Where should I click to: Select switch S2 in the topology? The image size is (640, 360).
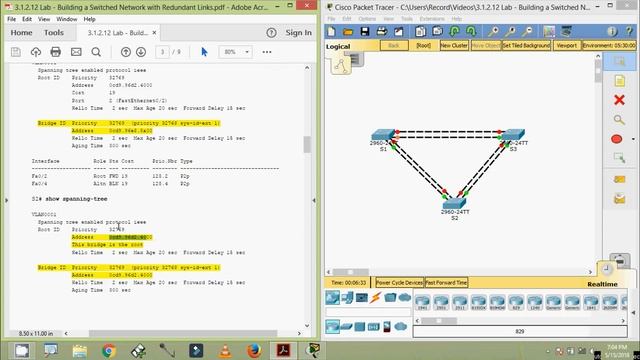click(x=454, y=203)
